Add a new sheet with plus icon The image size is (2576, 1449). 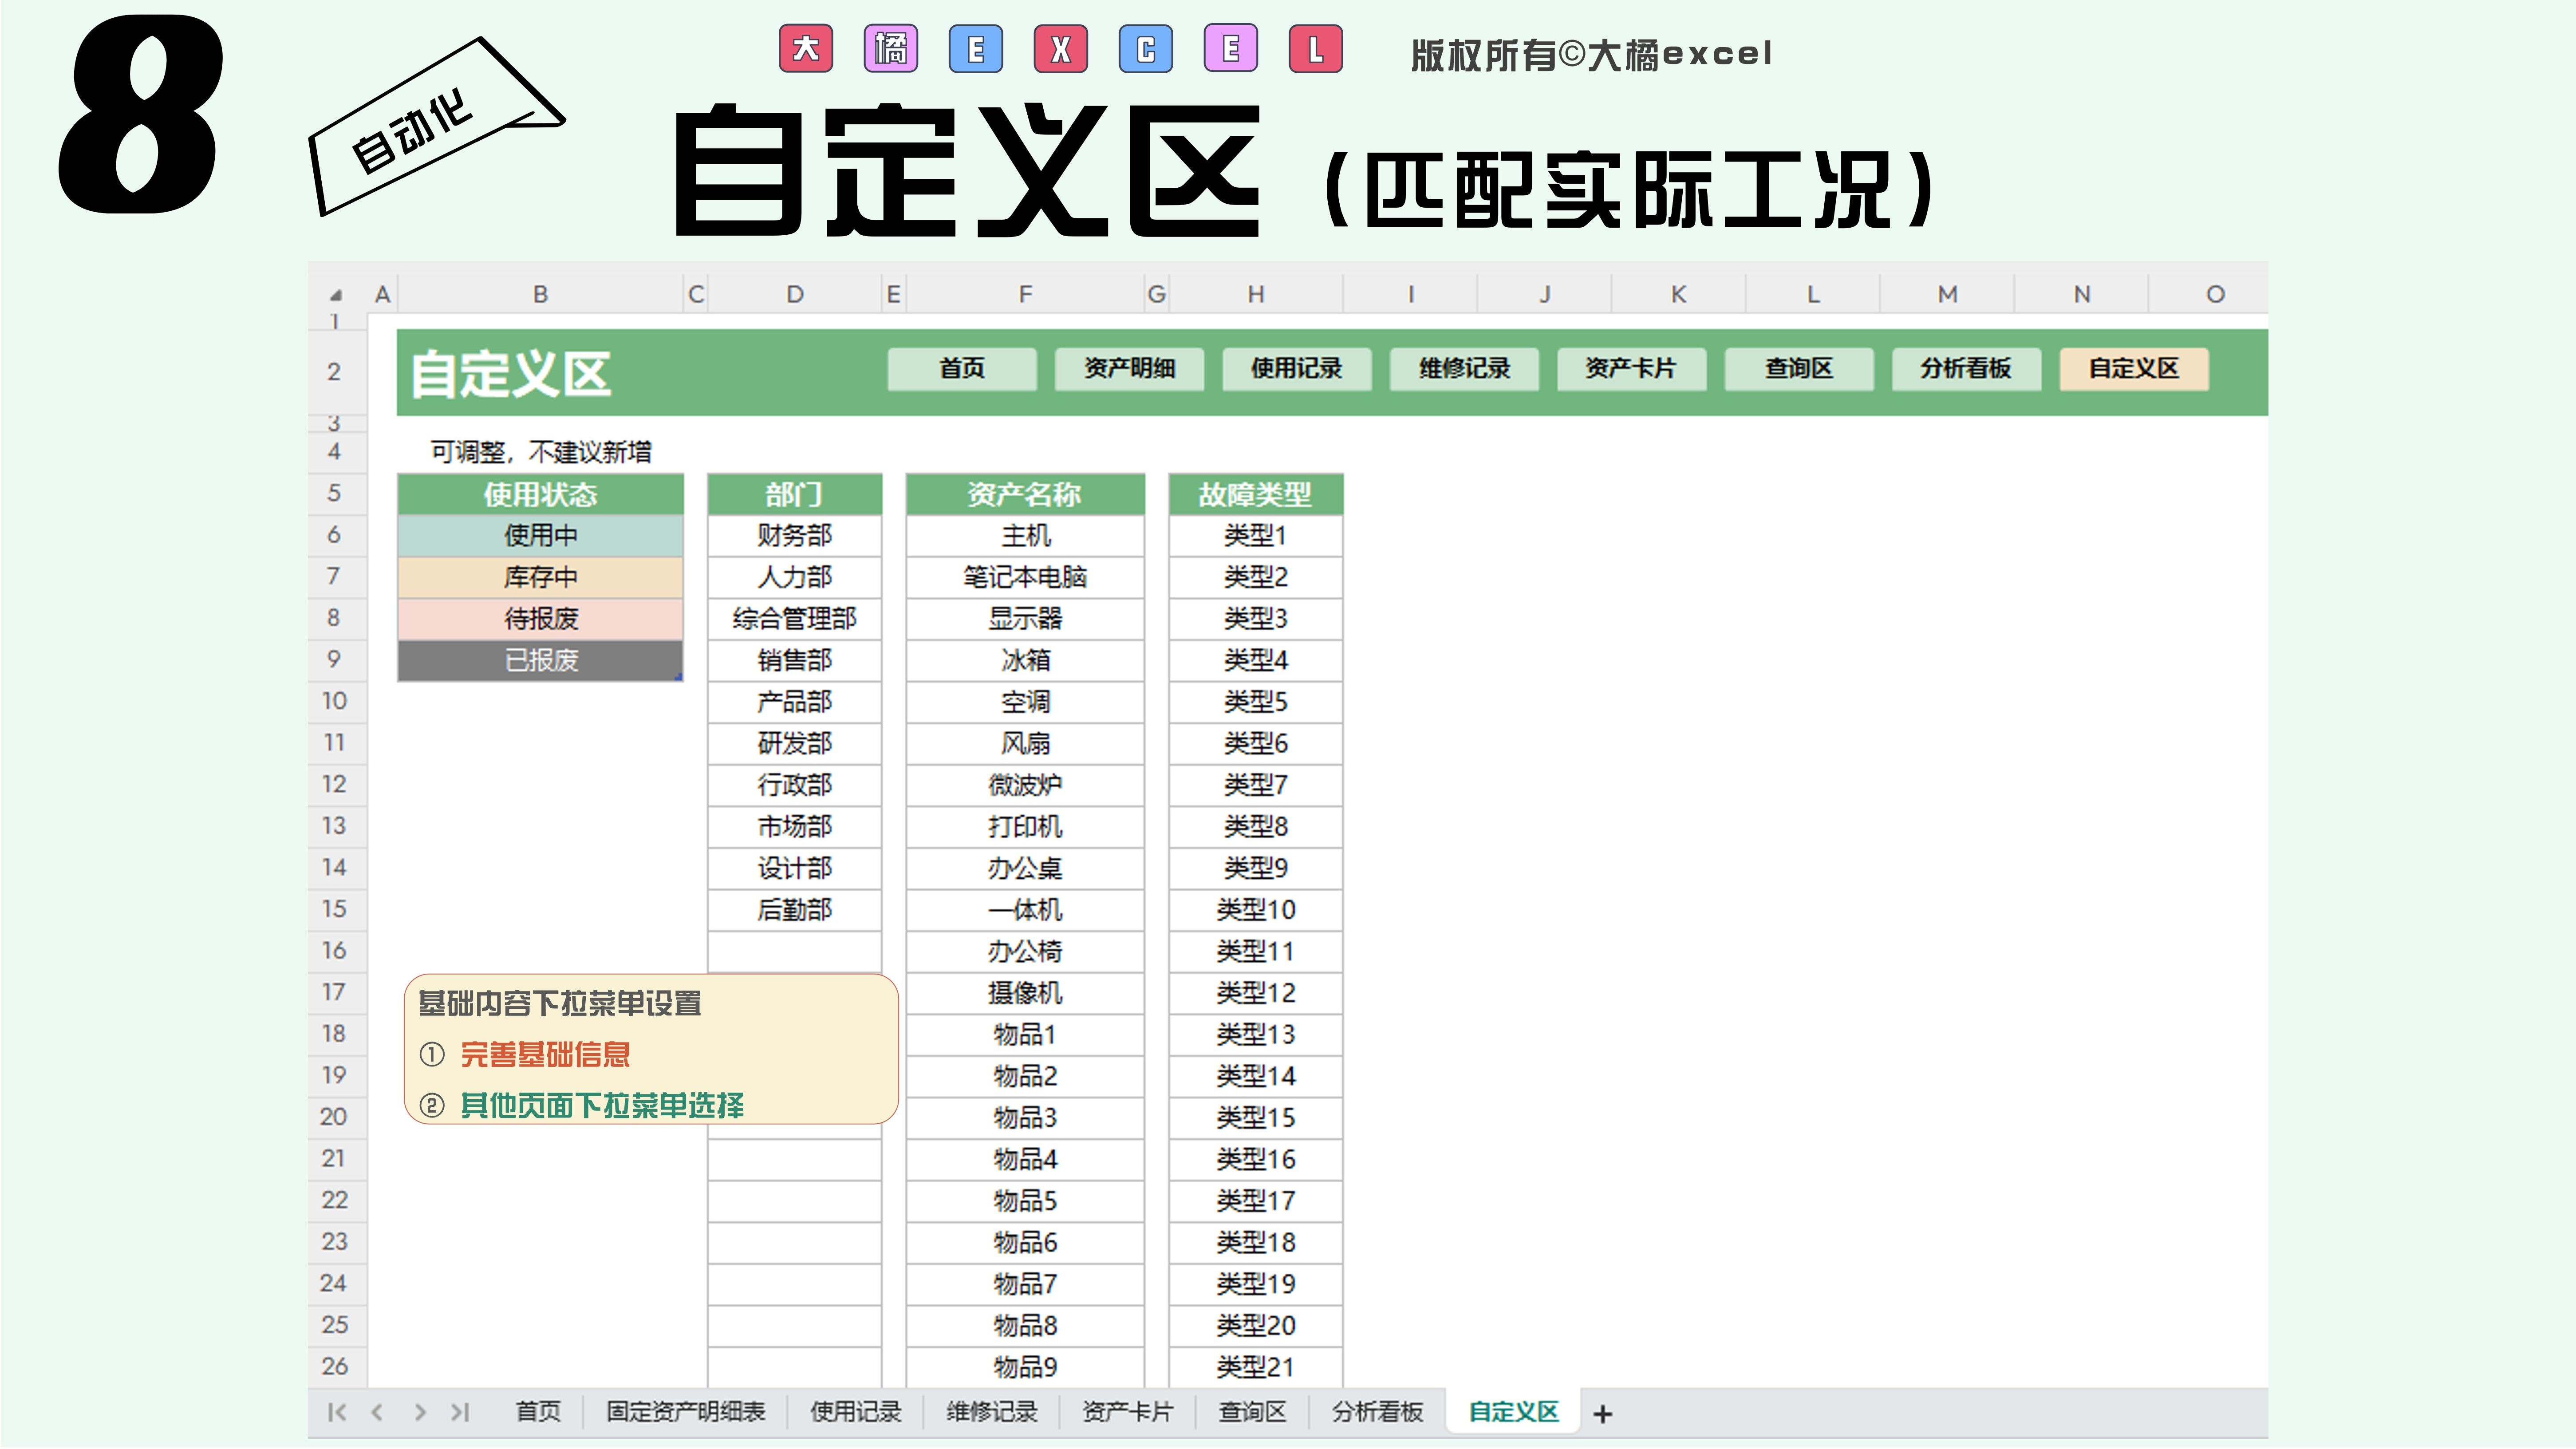1602,1413
